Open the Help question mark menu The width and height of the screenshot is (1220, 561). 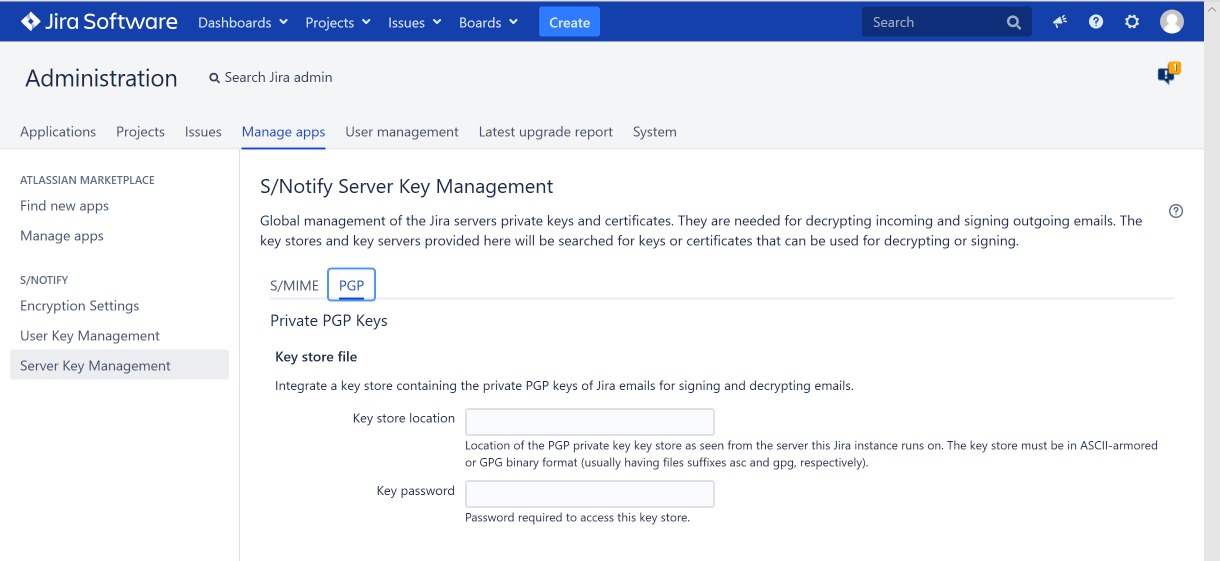click(x=1096, y=22)
